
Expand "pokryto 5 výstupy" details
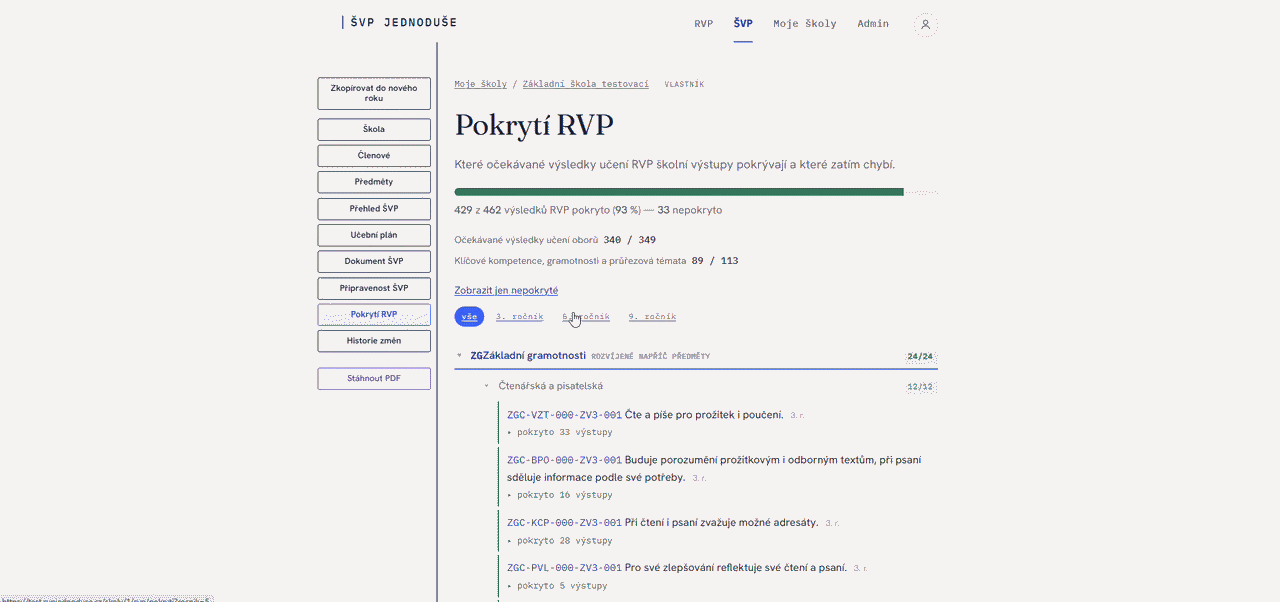click(x=557, y=586)
